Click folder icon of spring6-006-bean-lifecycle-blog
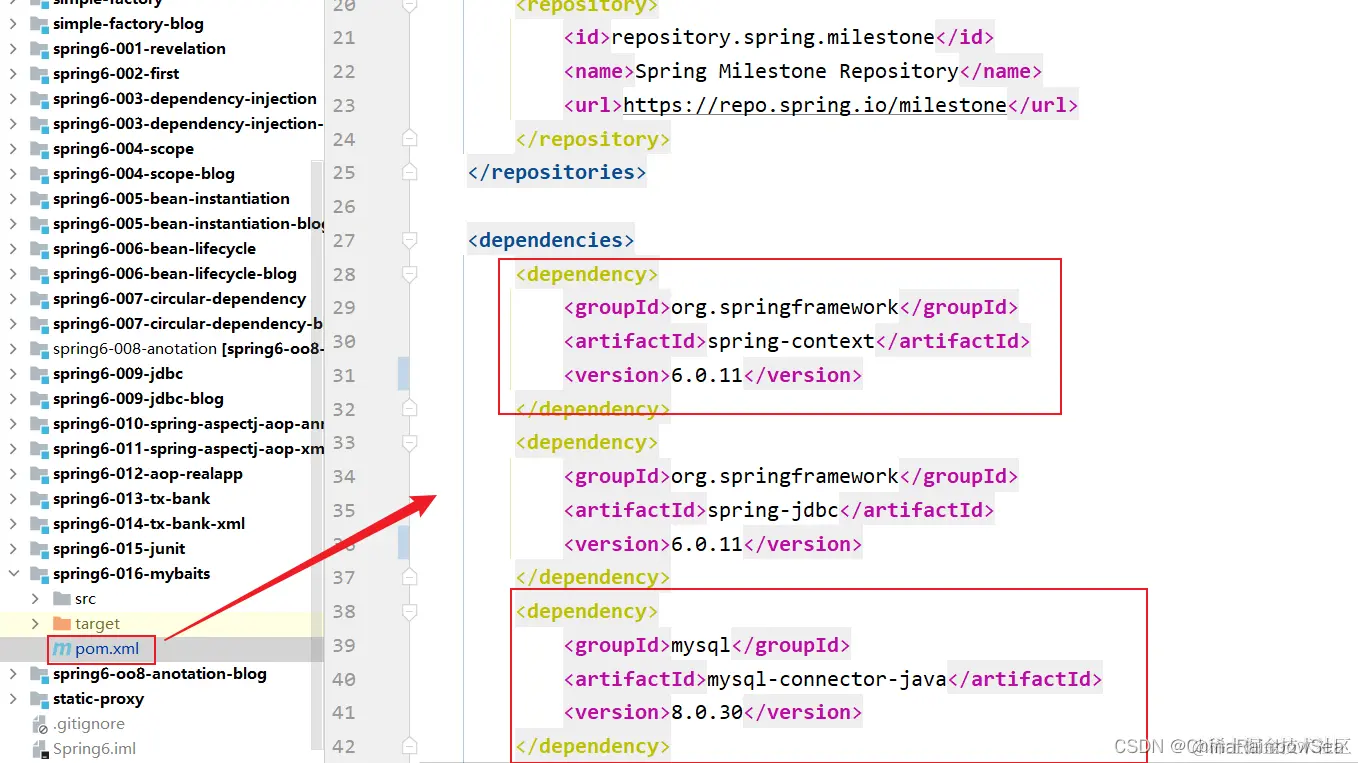This screenshot has height=763, width=1358. 39,273
